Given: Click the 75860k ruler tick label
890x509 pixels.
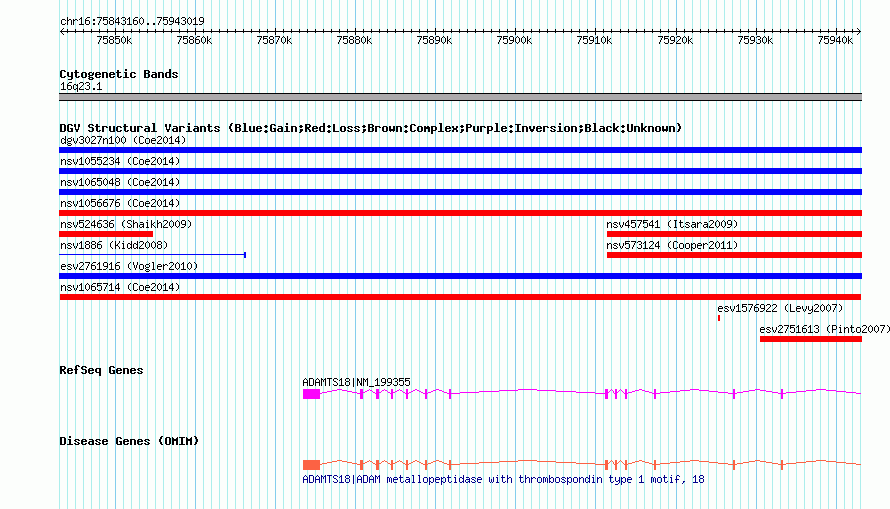Looking at the screenshot, I should click(x=194, y=40).
